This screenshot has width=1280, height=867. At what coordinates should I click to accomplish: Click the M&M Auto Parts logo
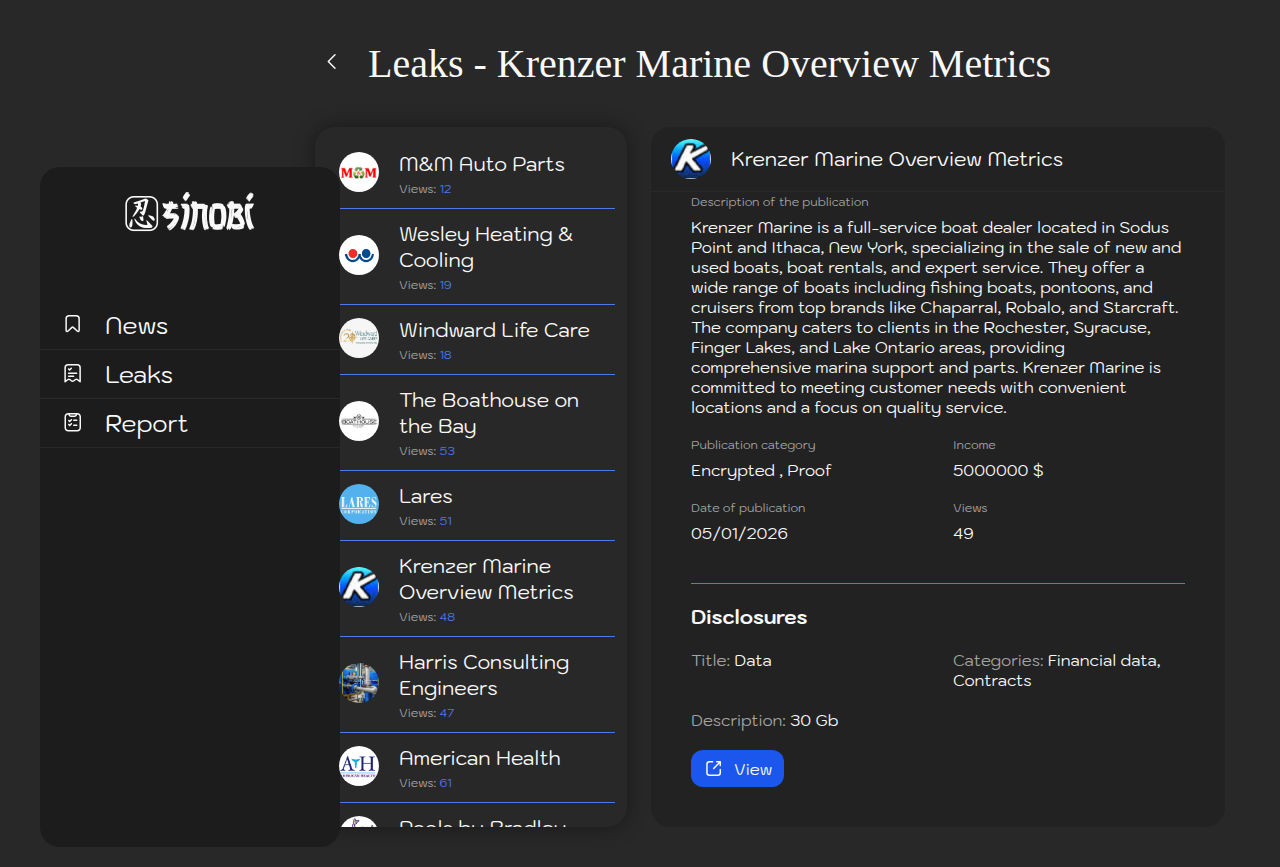359,172
